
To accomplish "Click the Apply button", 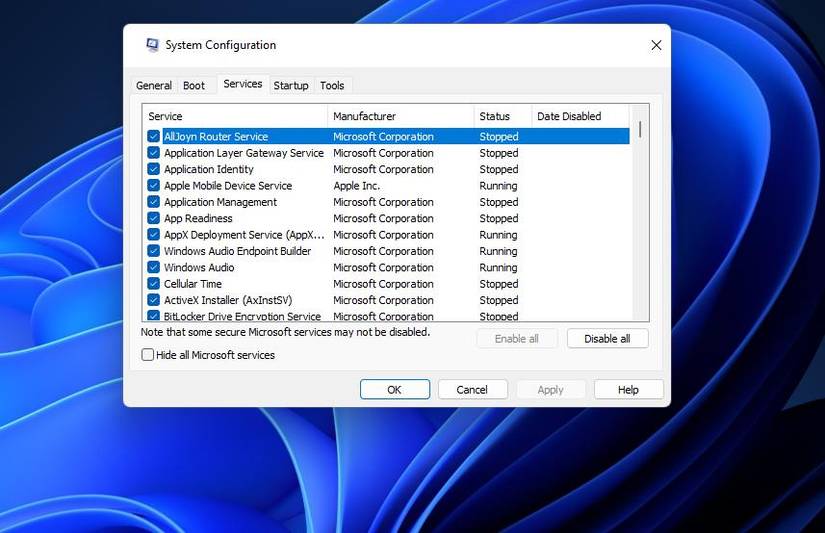I will tap(550, 390).
